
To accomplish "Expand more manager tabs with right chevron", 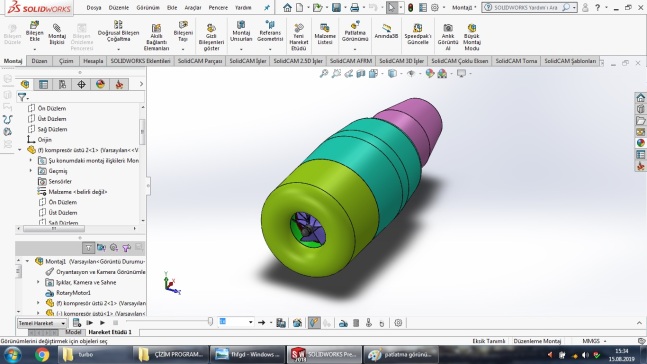I will [141, 84].
